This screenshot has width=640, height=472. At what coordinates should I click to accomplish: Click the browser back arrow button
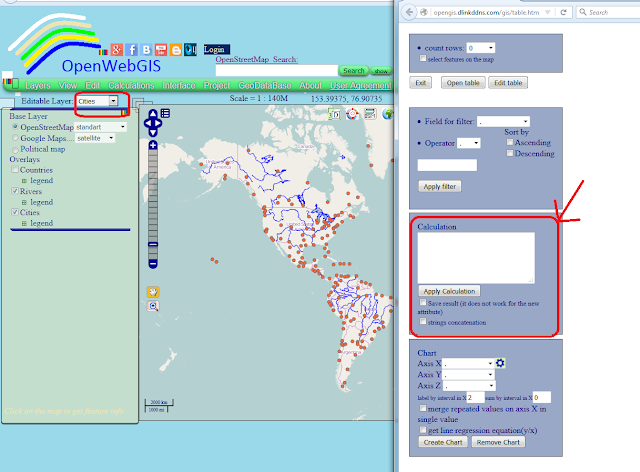point(409,12)
